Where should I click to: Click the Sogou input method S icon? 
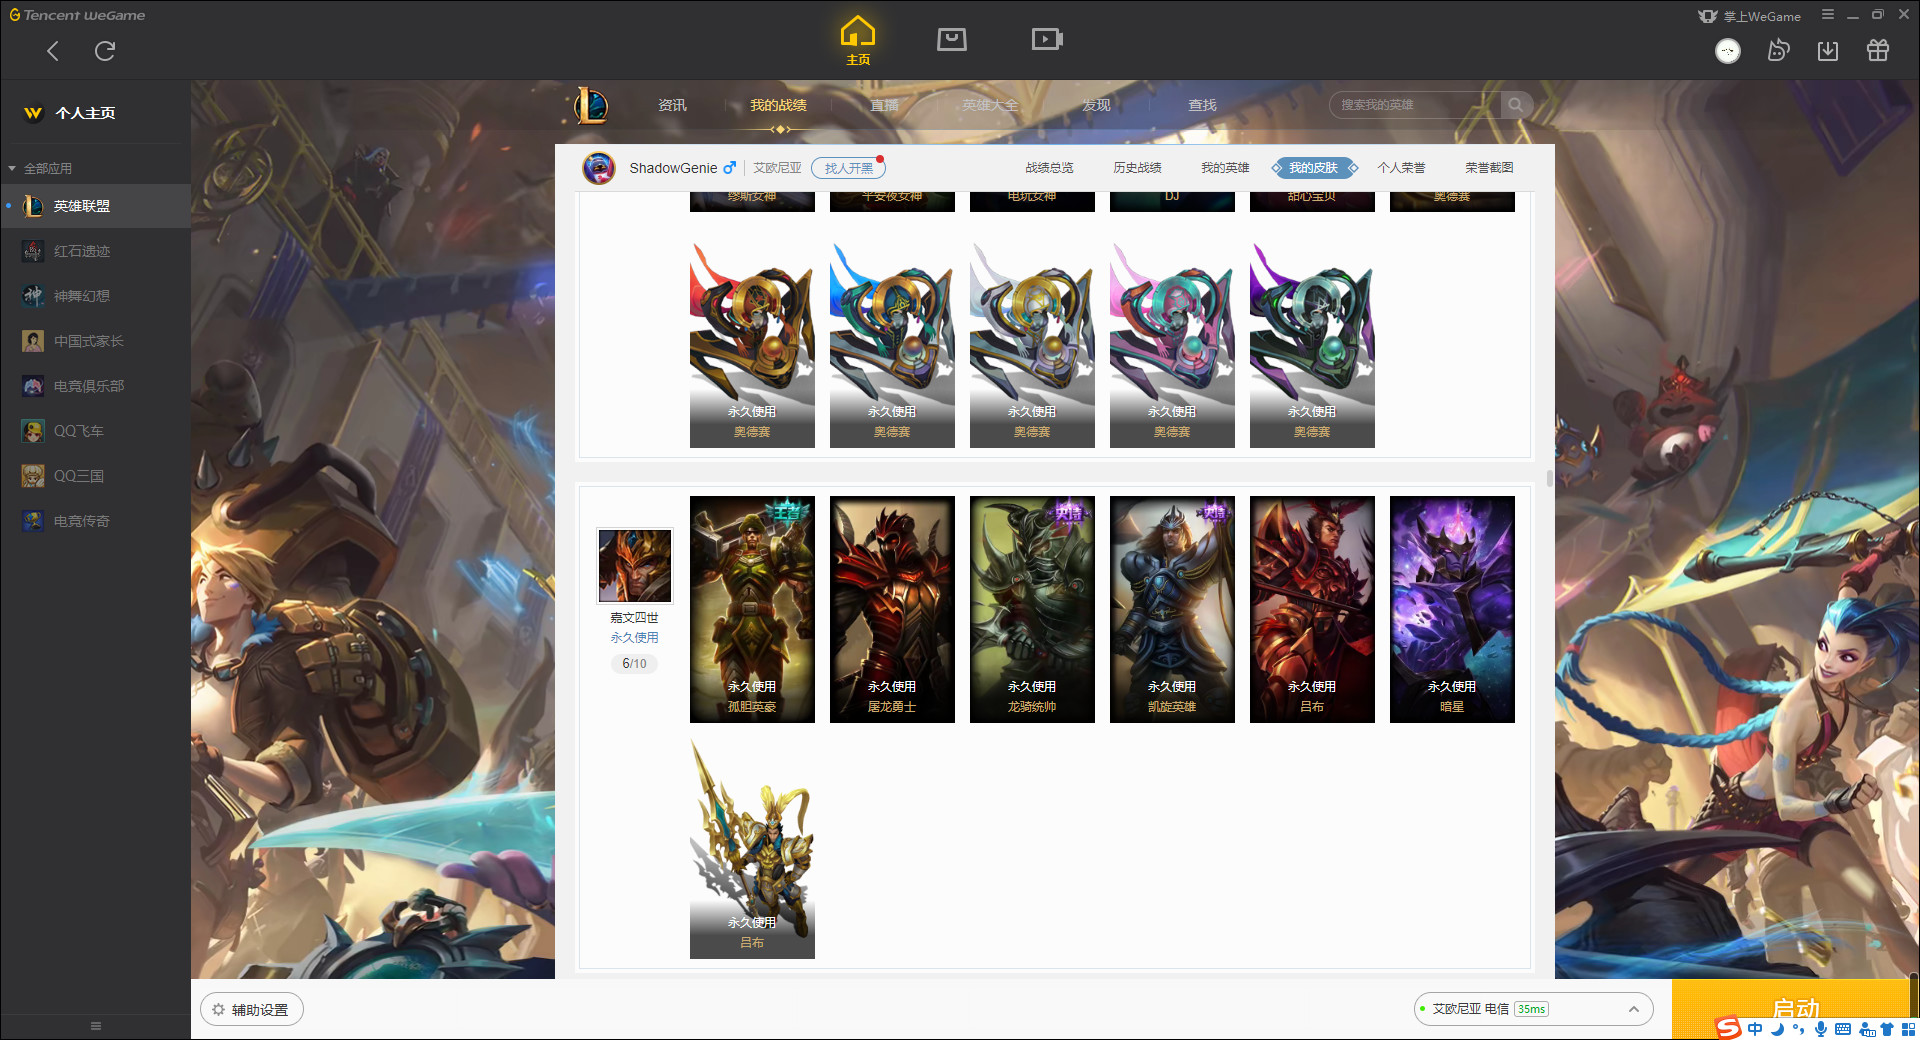click(1727, 1028)
